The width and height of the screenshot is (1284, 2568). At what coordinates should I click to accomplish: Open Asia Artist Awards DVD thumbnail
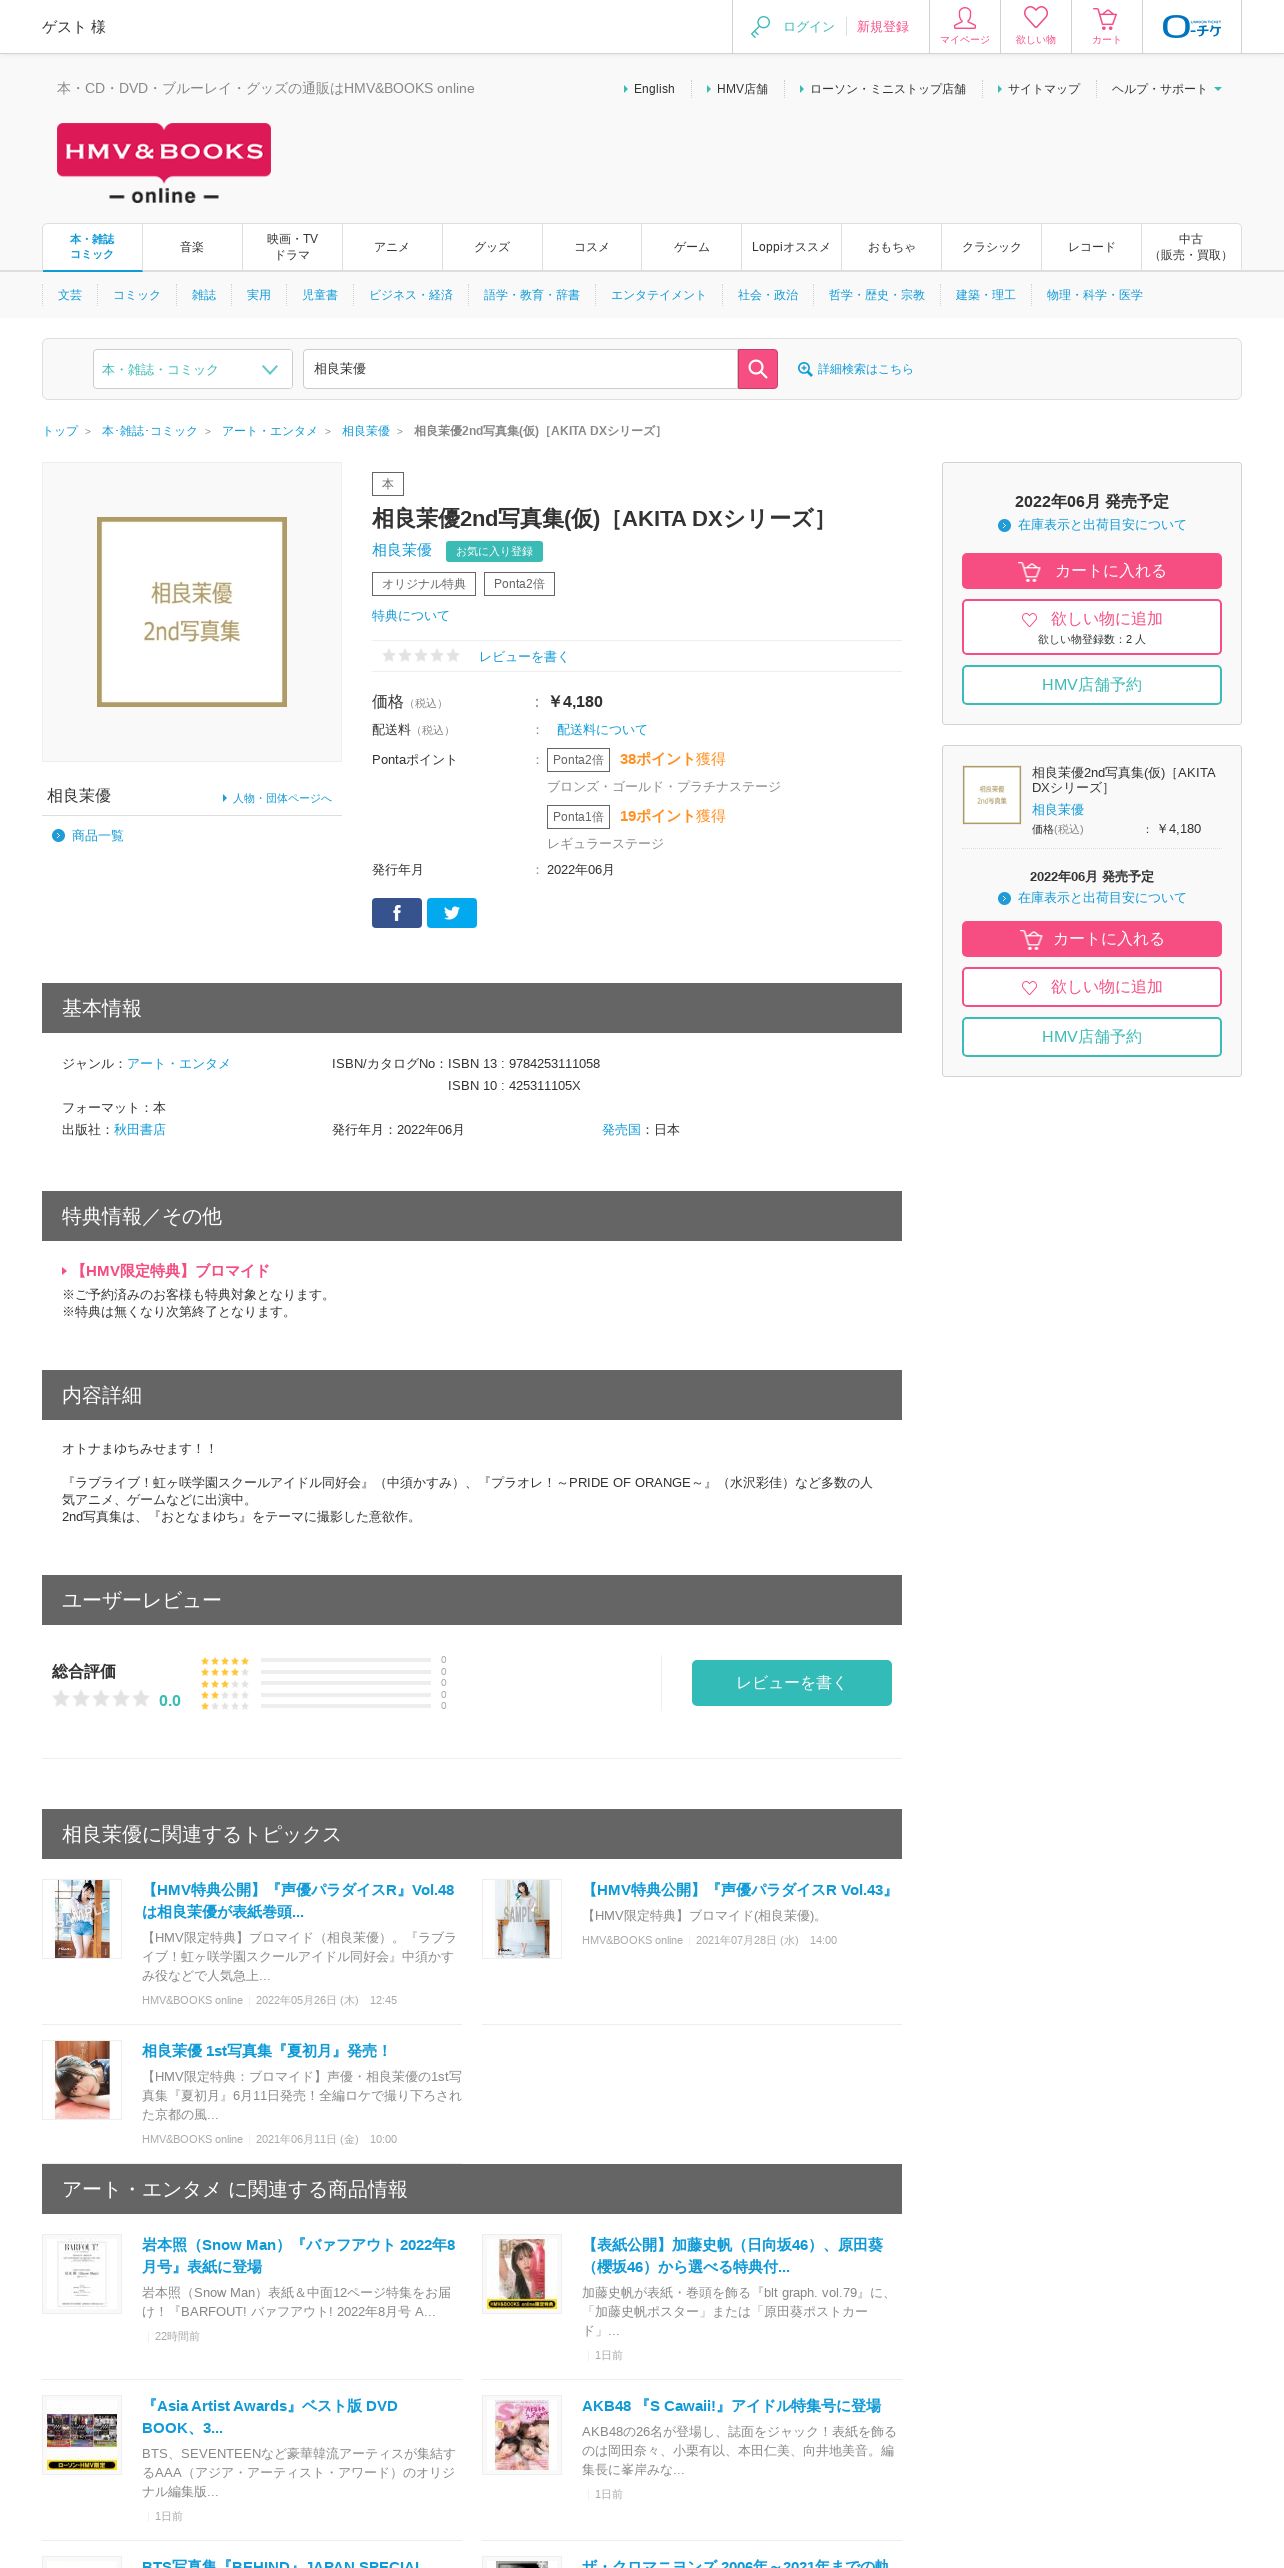(82, 2435)
